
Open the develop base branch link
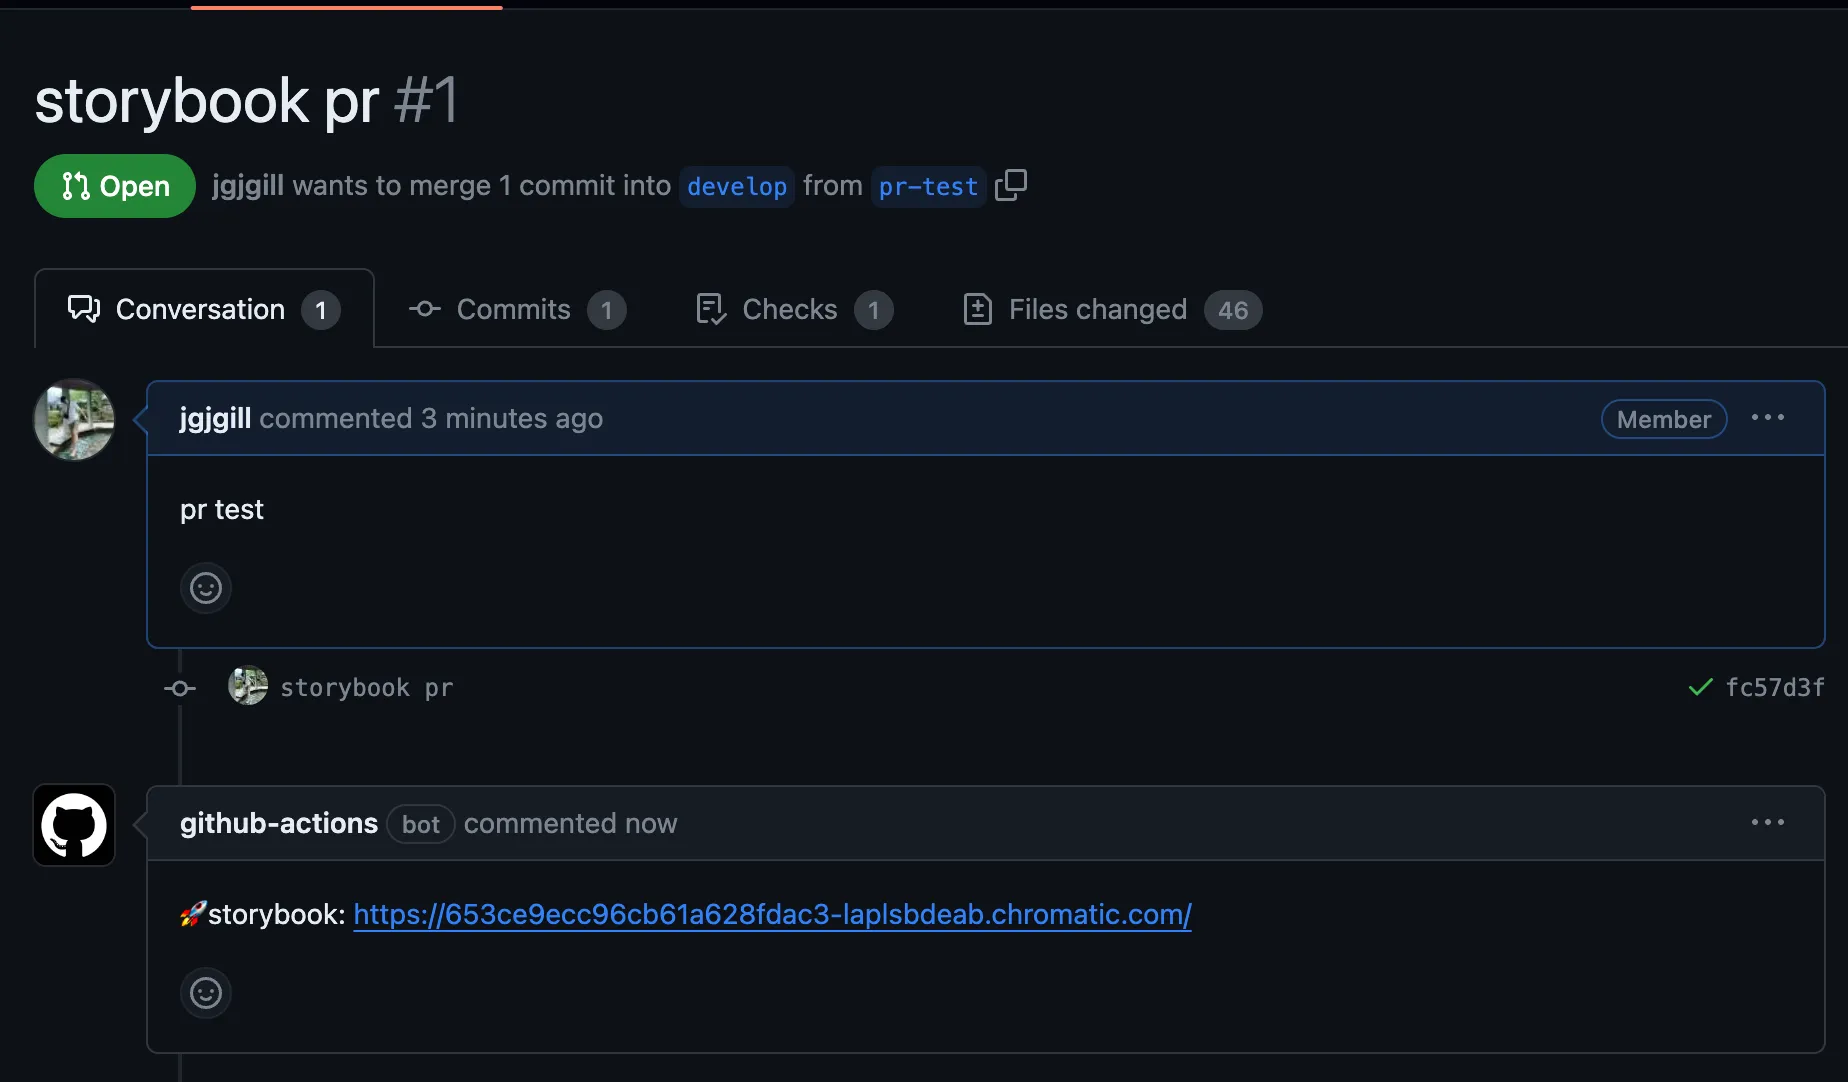tap(737, 187)
